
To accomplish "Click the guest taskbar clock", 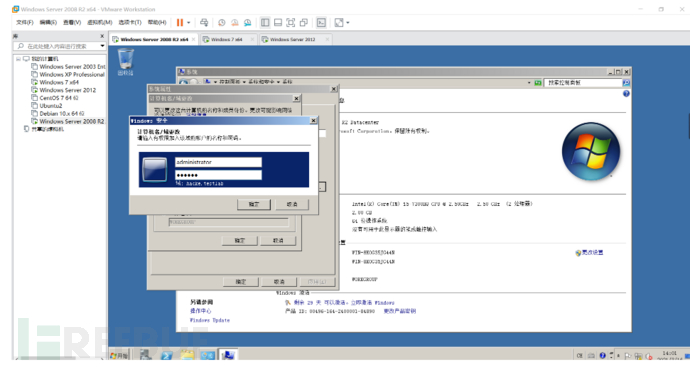I will tap(670, 355).
